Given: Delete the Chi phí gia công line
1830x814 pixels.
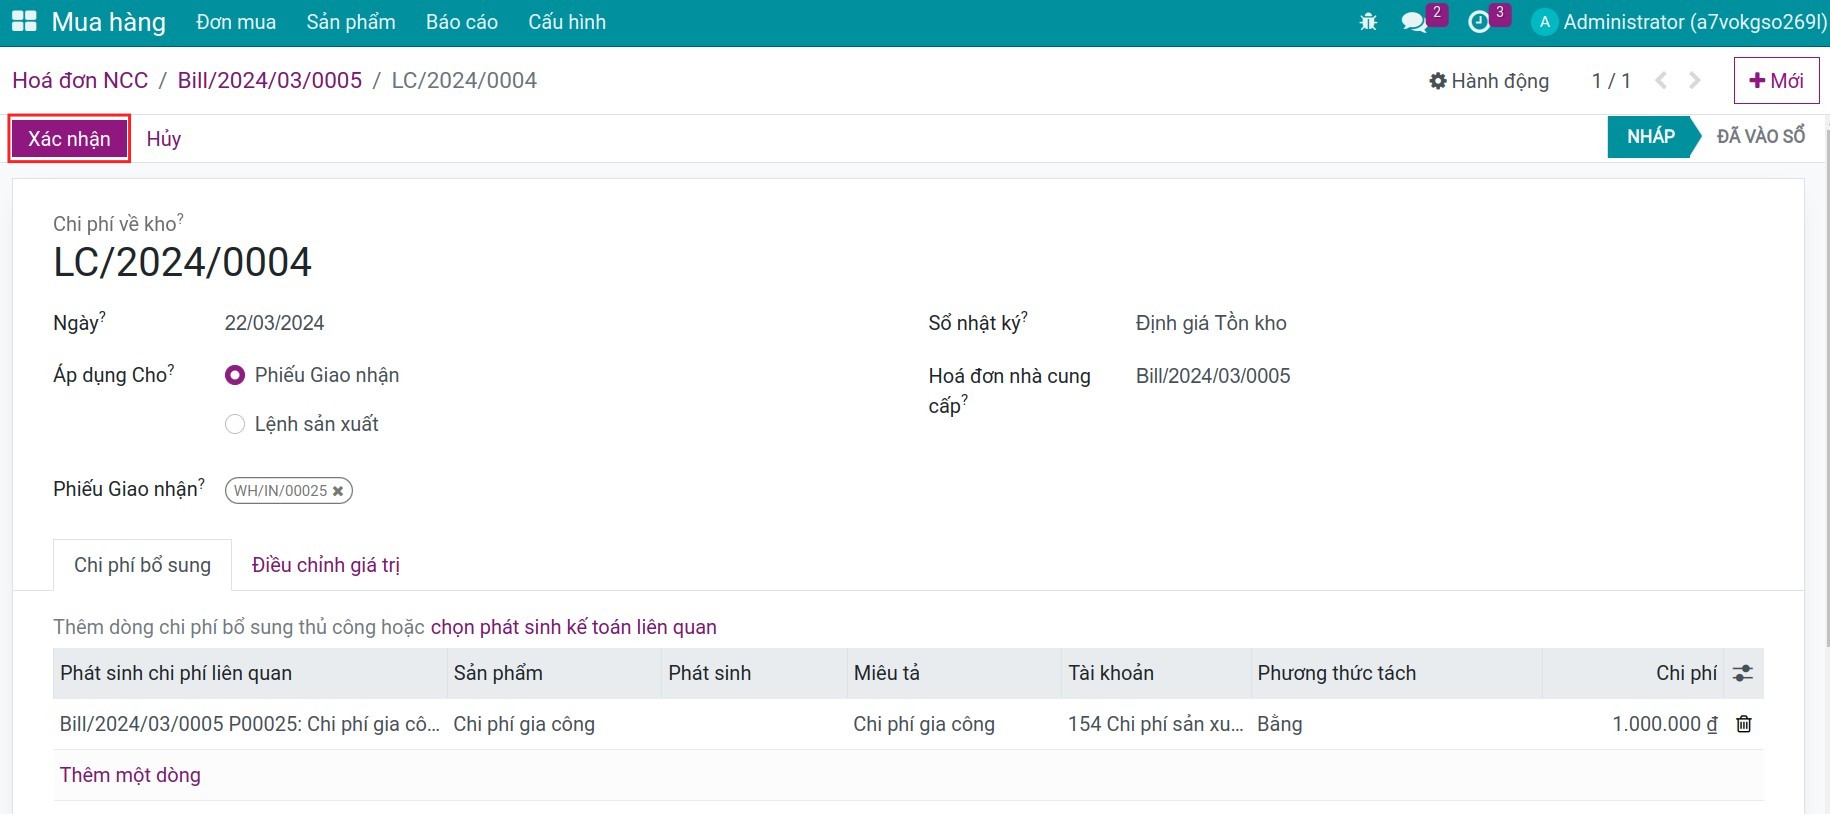Looking at the screenshot, I should pyautogui.click(x=1744, y=724).
